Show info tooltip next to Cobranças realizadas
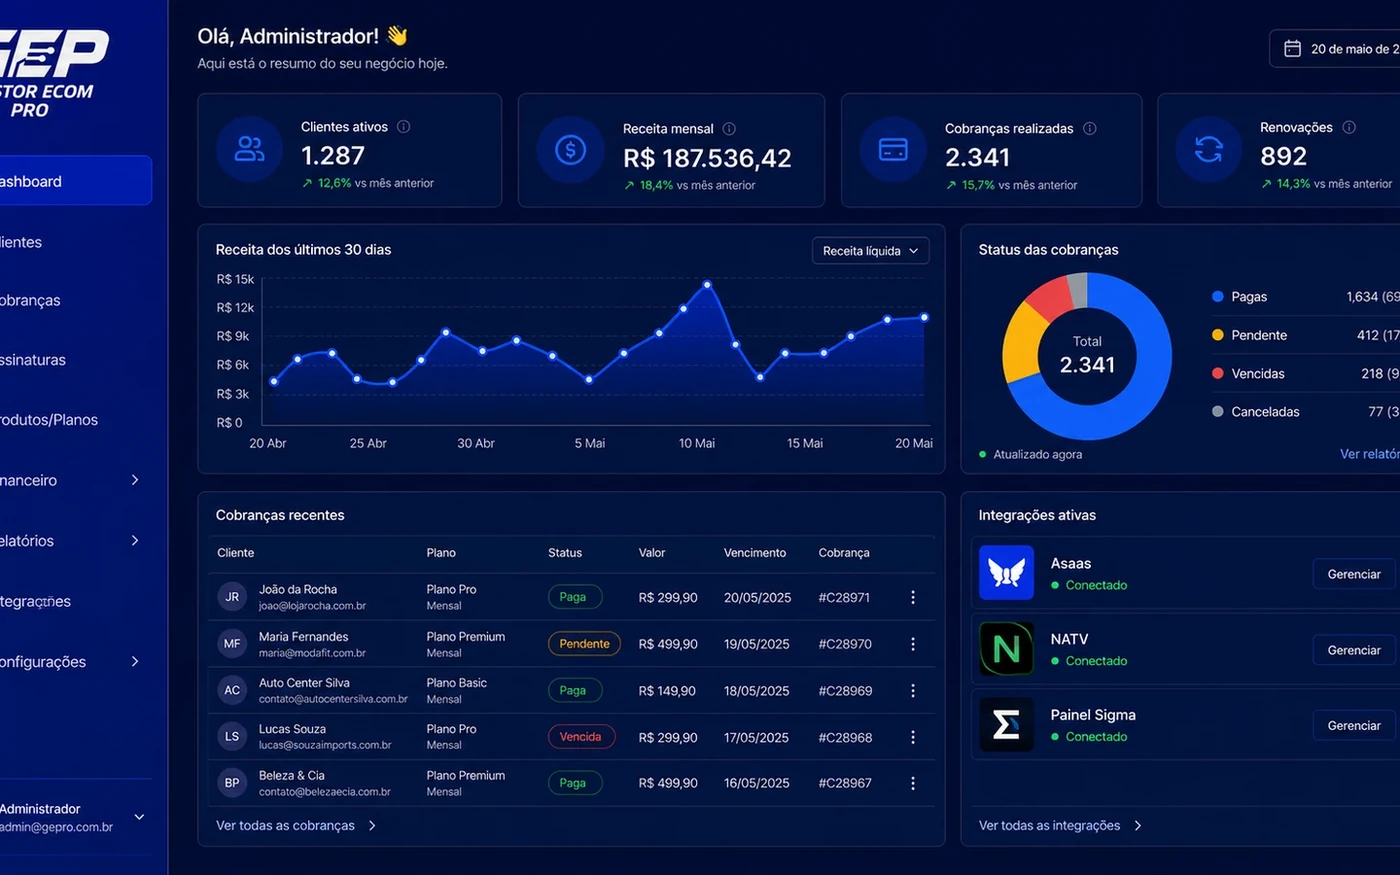Image resolution: width=1400 pixels, height=875 pixels. pos(1090,129)
